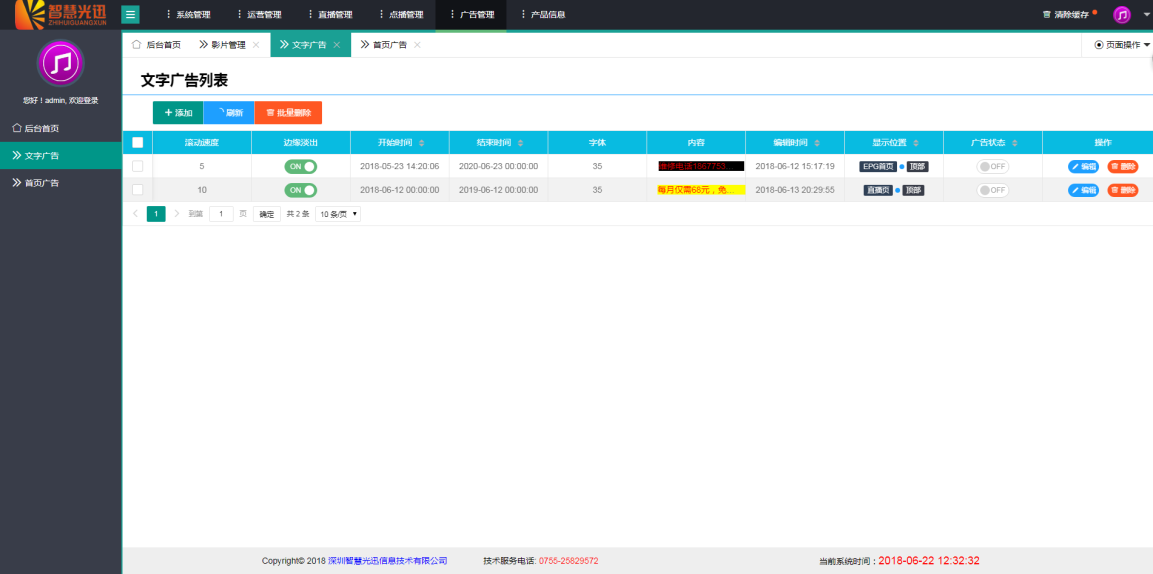This screenshot has height=574, width=1153.
Task: Click the 刷新 button
Action: click(229, 112)
